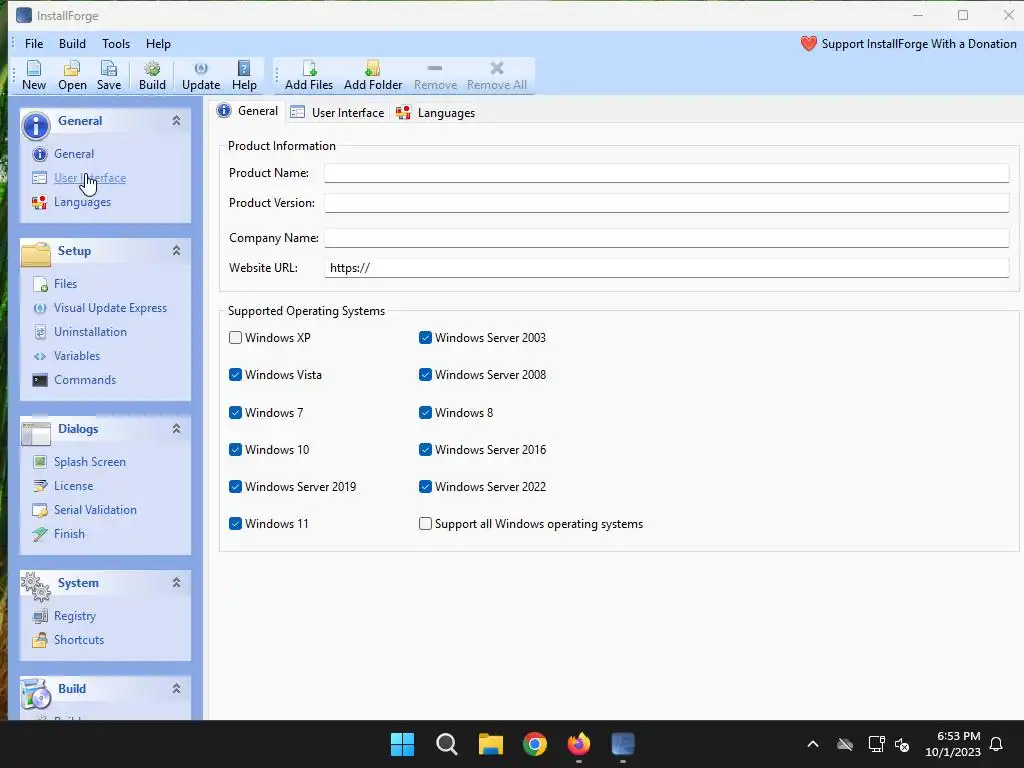Click the Product Name input field
1024x768 pixels.
click(x=667, y=173)
